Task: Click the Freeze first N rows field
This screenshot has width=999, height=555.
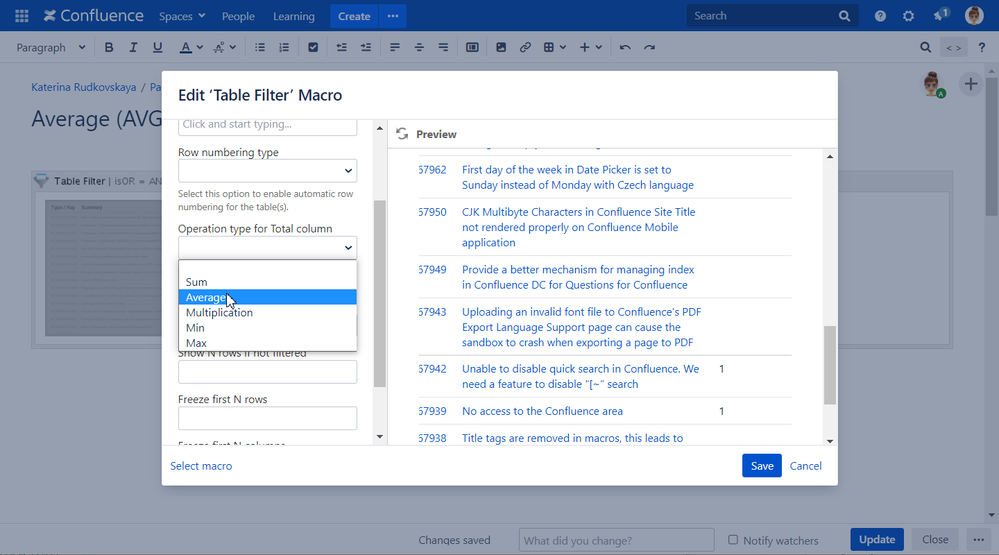Action: [x=268, y=418]
